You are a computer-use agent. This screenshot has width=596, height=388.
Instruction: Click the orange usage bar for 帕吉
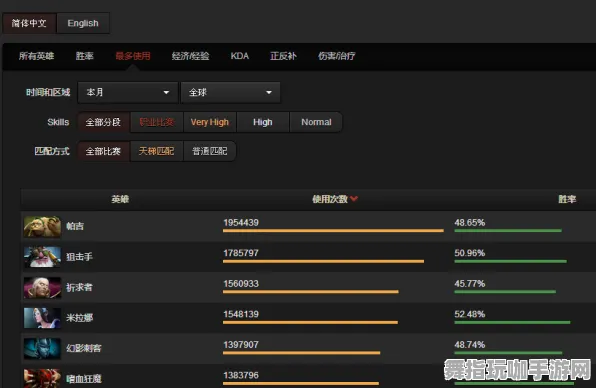(333, 231)
